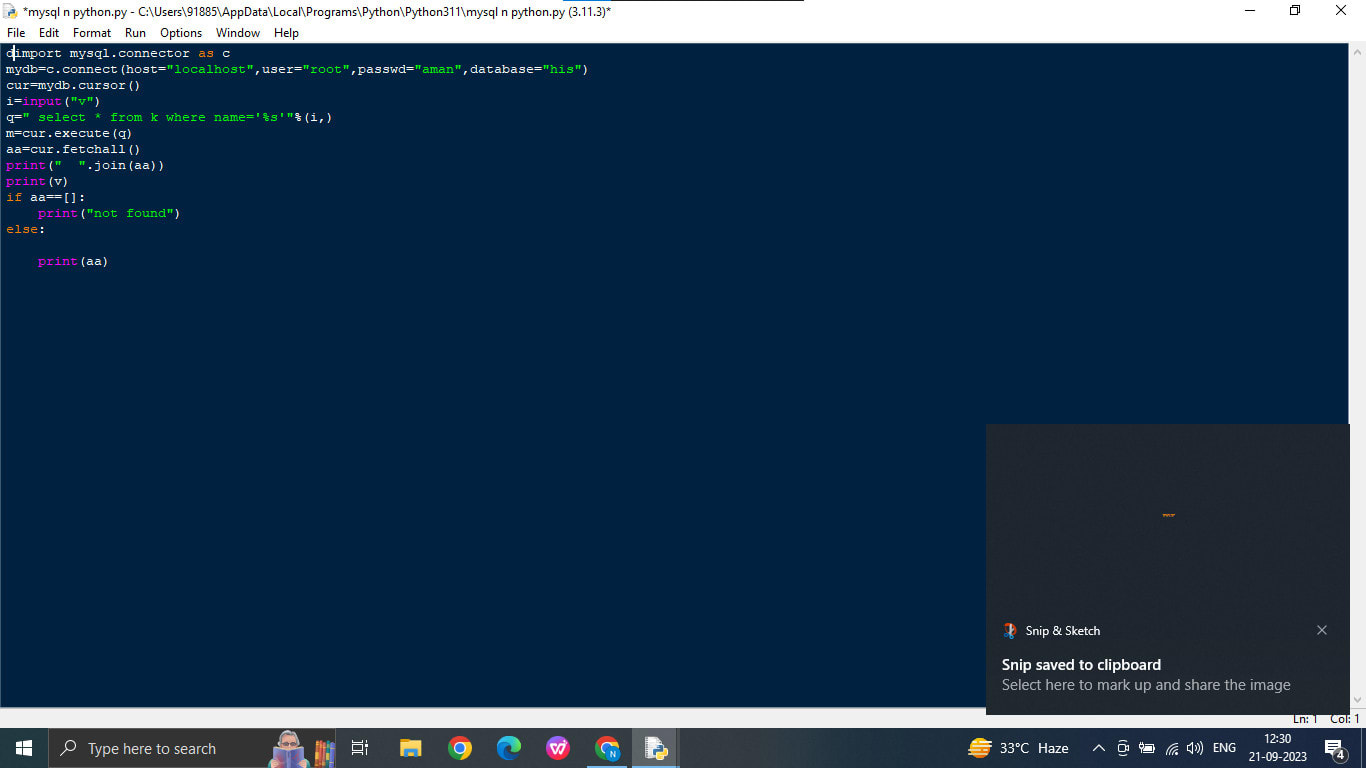This screenshot has height=768, width=1366.
Task: Launch File Explorer from the taskbar
Action: [x=410, y=748]
